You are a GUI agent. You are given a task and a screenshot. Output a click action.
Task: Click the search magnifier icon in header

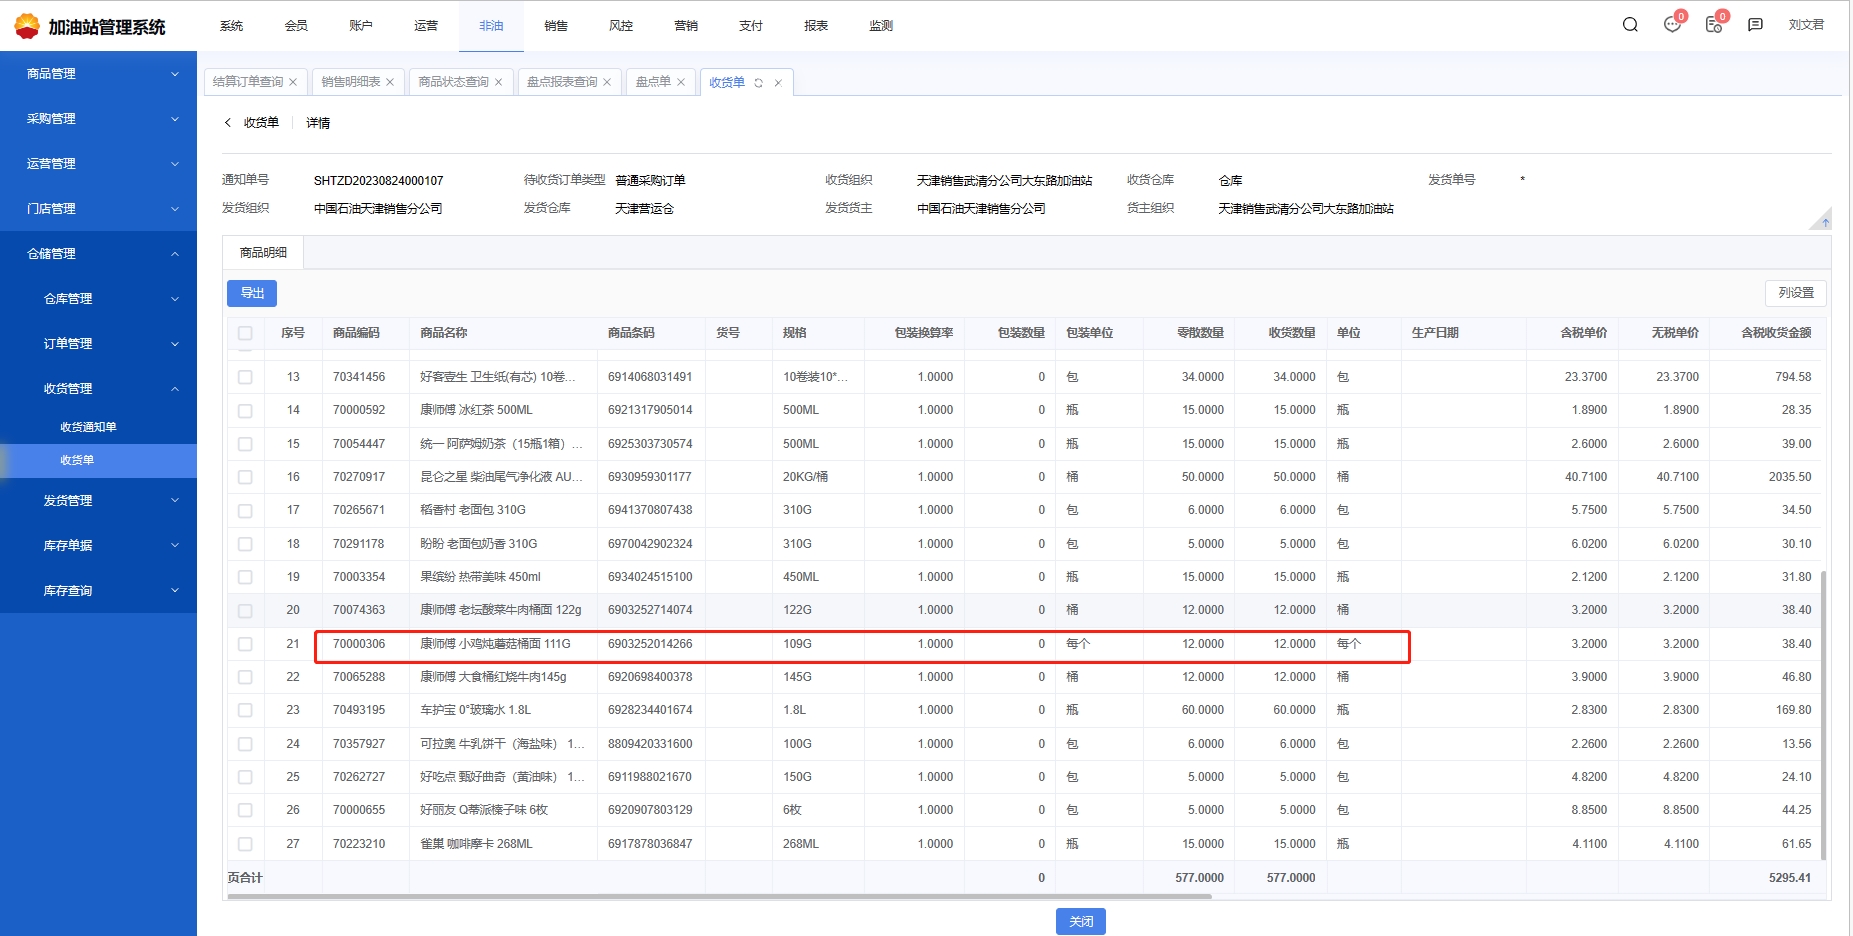(x=1630, y=25)
